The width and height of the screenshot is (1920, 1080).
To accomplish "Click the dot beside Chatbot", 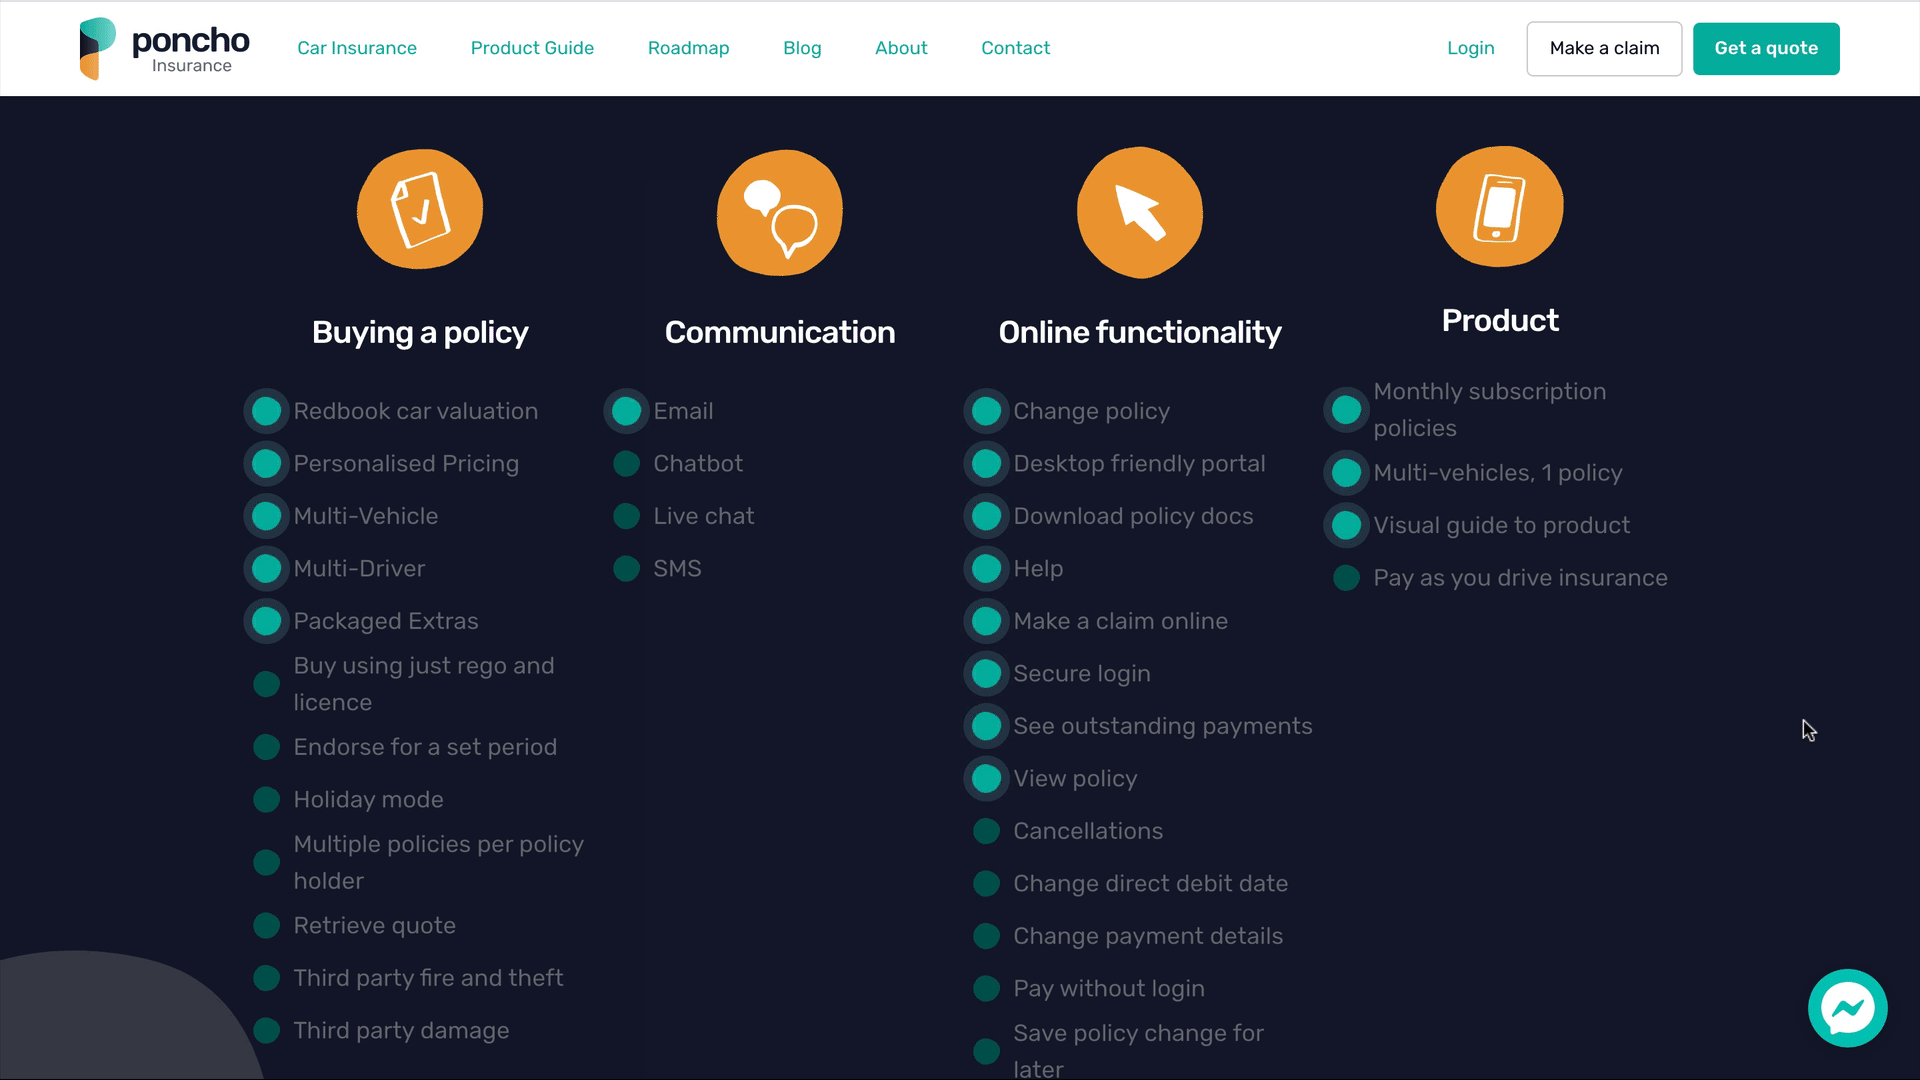I will point(626,464).
